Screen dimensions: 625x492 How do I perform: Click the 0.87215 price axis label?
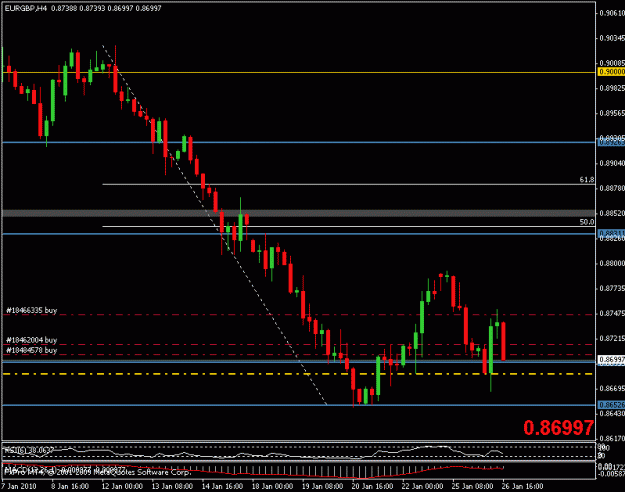(x=612, y=338)
